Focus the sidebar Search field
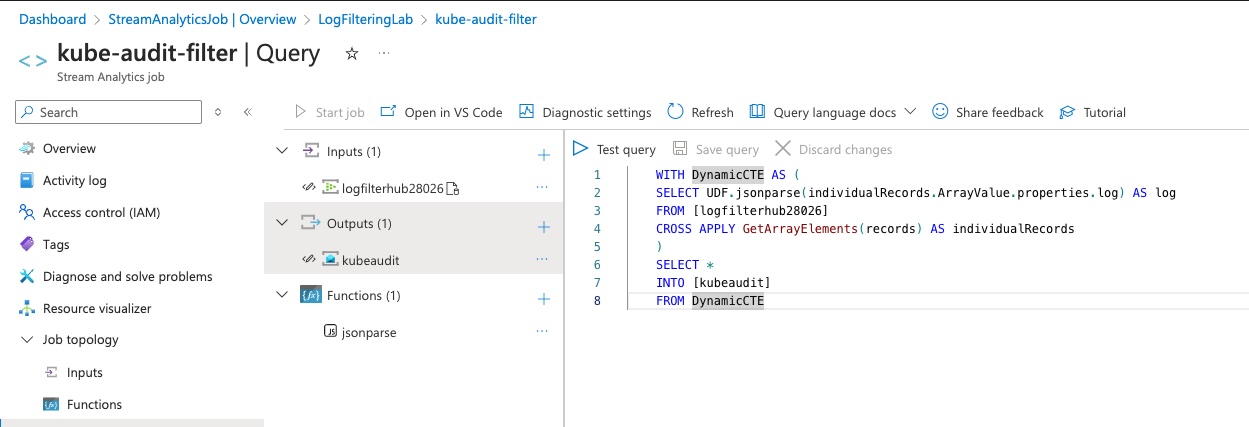The width and height of the screenshot is (1249, 427). click(108, 112)
